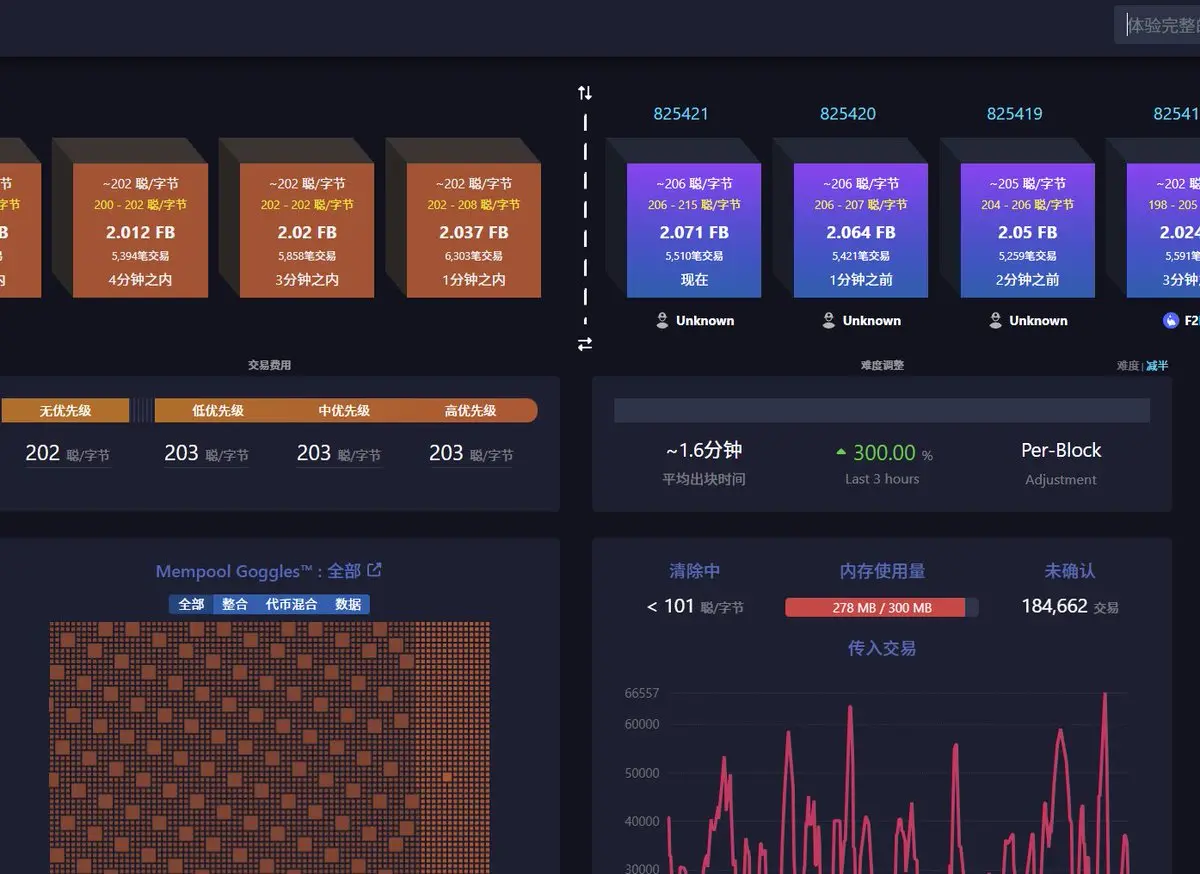1200x874 pixels.
Task: Open mined block 2.064 FB
Action: pos(861,231)
